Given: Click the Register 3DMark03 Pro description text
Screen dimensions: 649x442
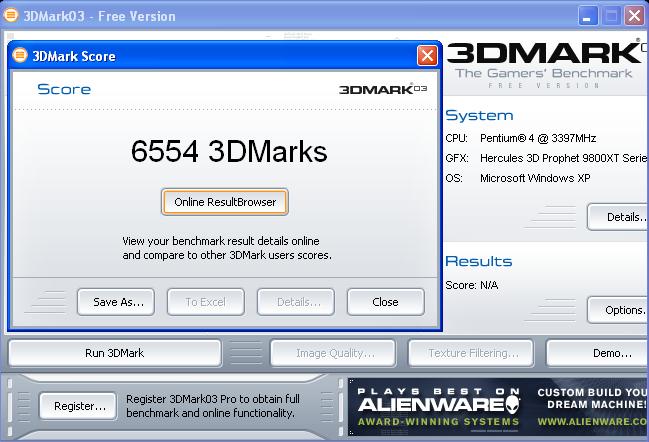Looking at the screenshot, I should 213,406.
